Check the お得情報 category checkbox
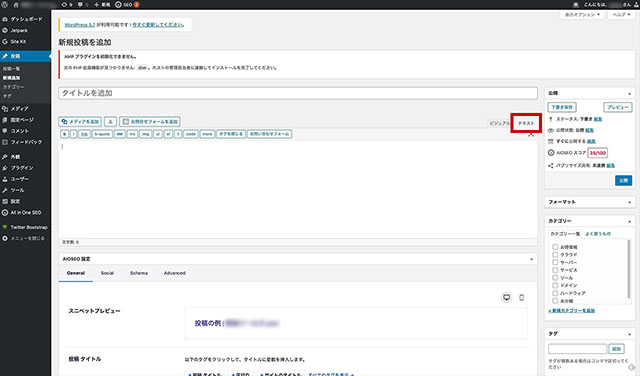 [x=555, y=247]
